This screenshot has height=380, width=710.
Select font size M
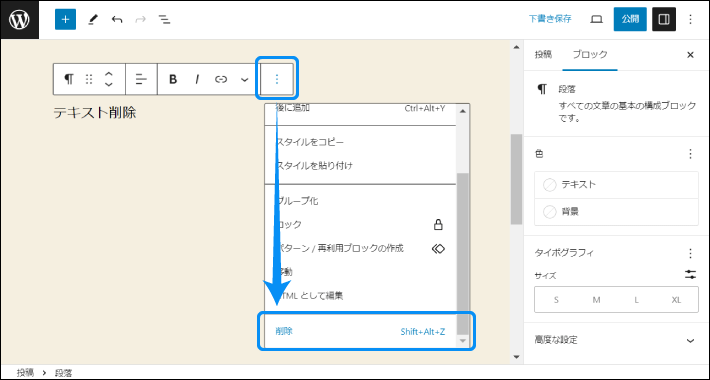coord(596,300)
